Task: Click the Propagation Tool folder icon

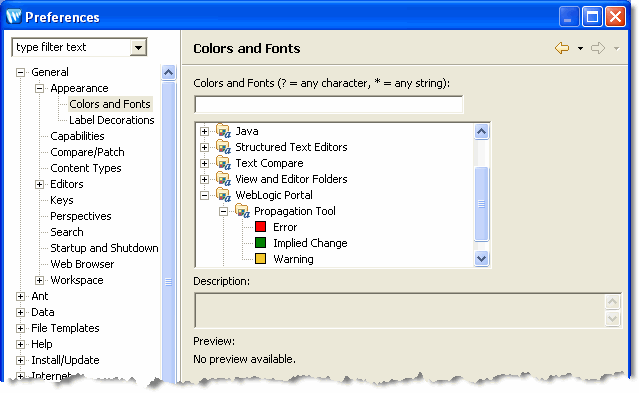Action: coord(242,211)
